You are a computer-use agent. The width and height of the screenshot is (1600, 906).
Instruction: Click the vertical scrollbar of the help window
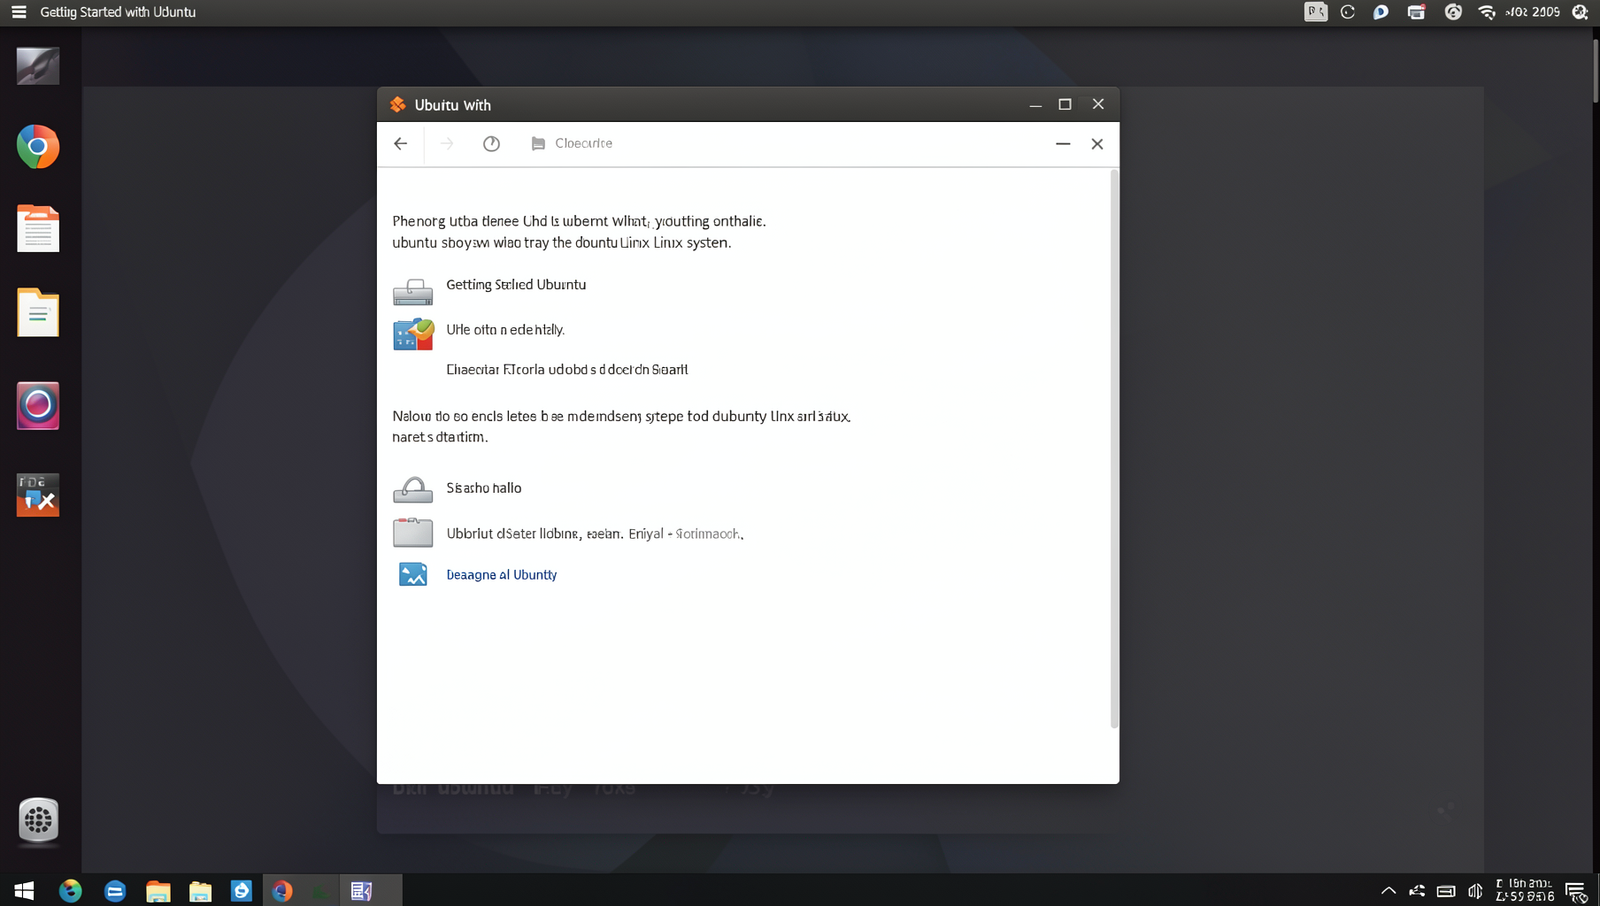[1114, 448]
